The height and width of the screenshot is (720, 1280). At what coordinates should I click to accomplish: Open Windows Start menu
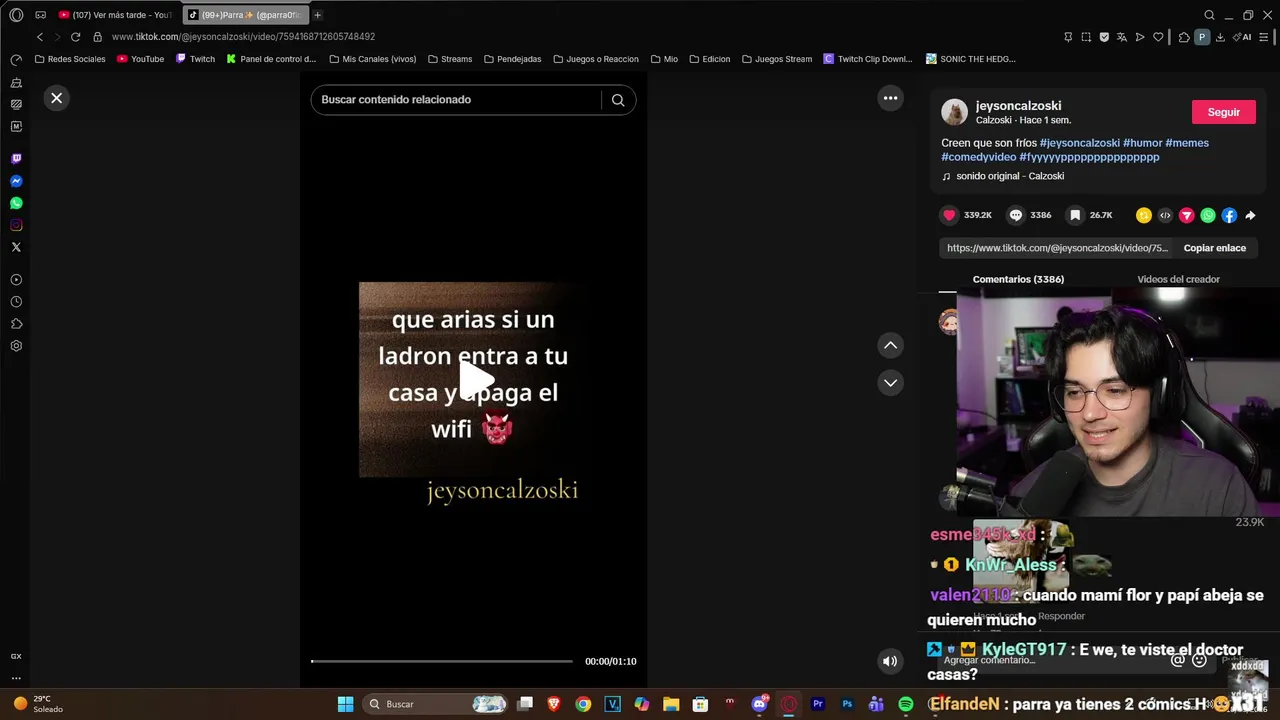[345, 704]
